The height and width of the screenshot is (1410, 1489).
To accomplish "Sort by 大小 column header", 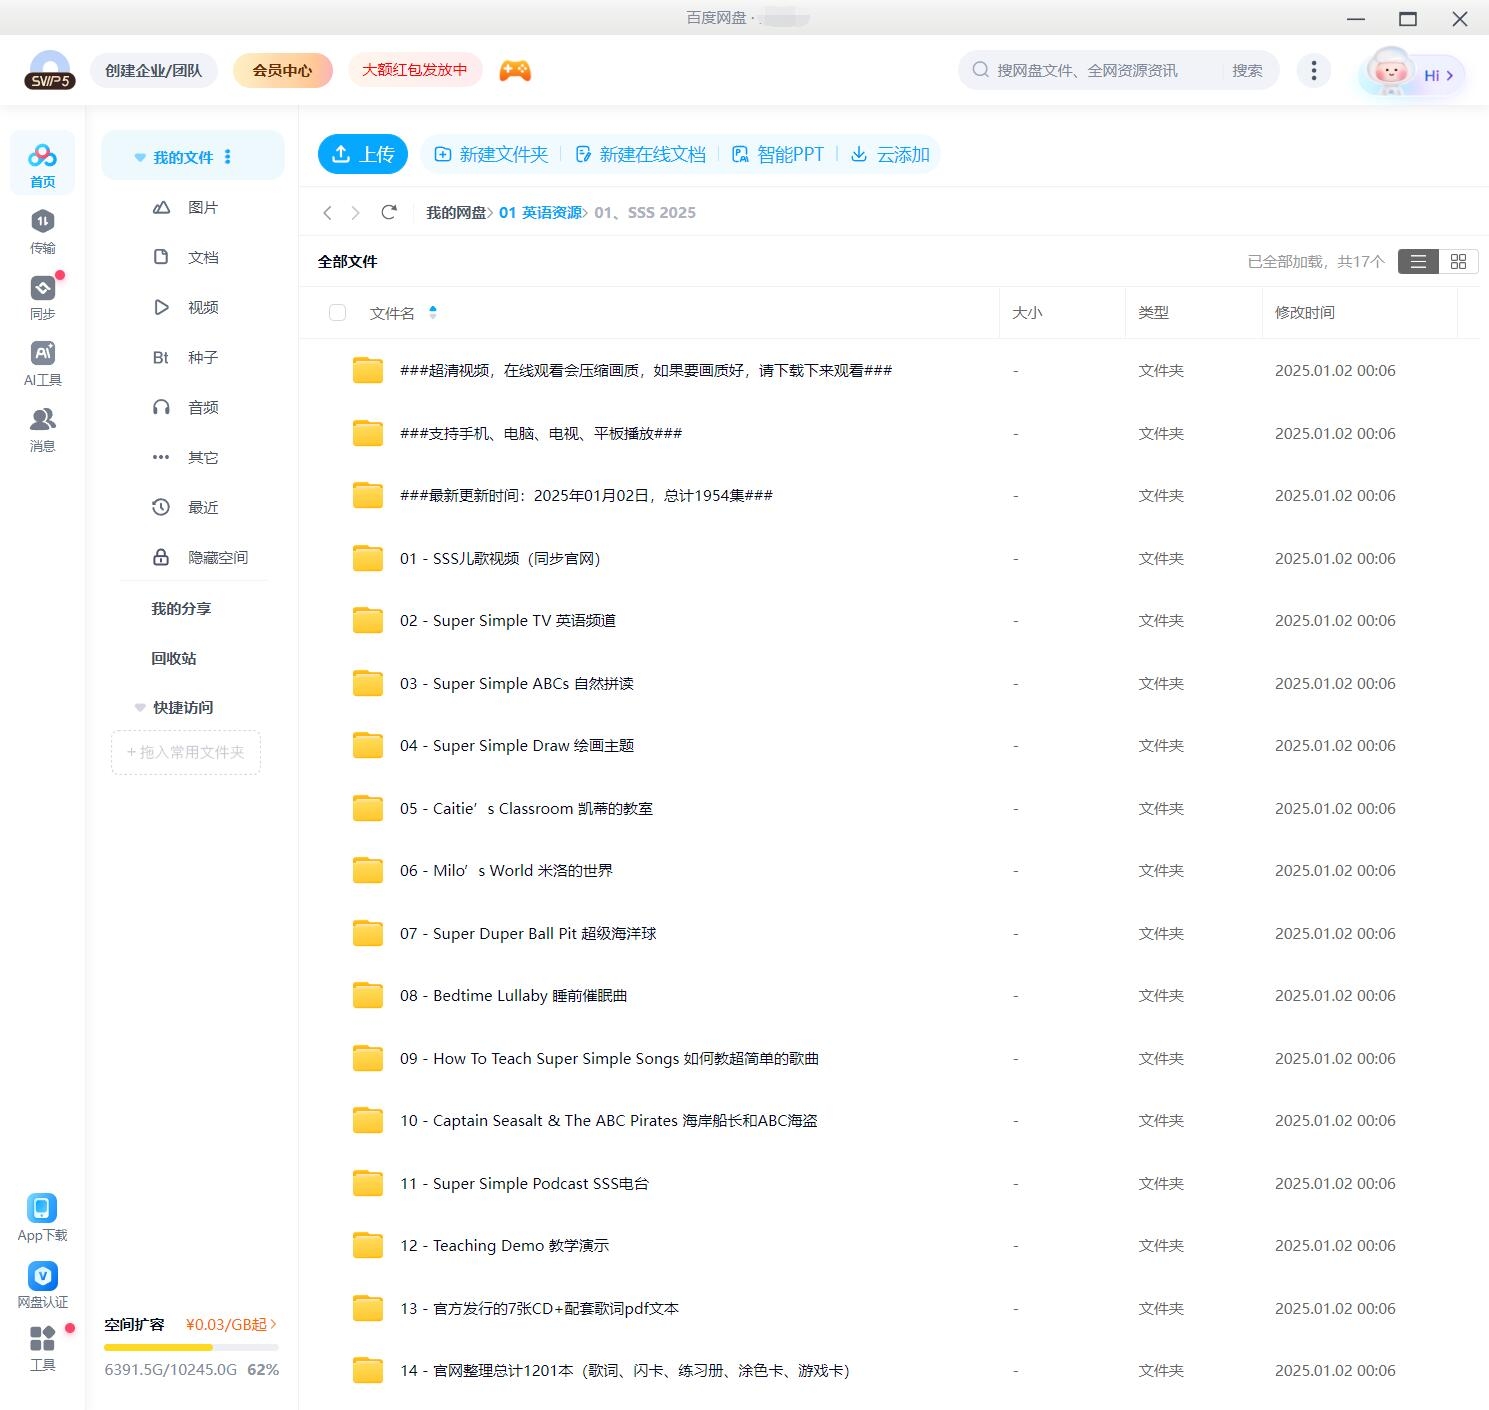I will (x=1027, y=313).
